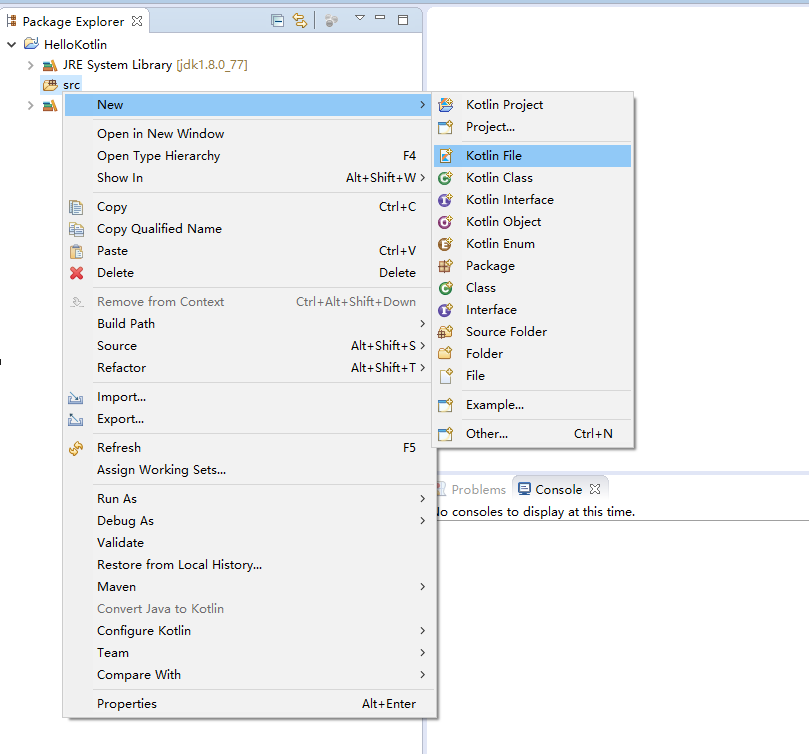This screenshot has width=809, height=754.
Task: Click the Java Interface icon in submenu
Action: tap(446, 310)
